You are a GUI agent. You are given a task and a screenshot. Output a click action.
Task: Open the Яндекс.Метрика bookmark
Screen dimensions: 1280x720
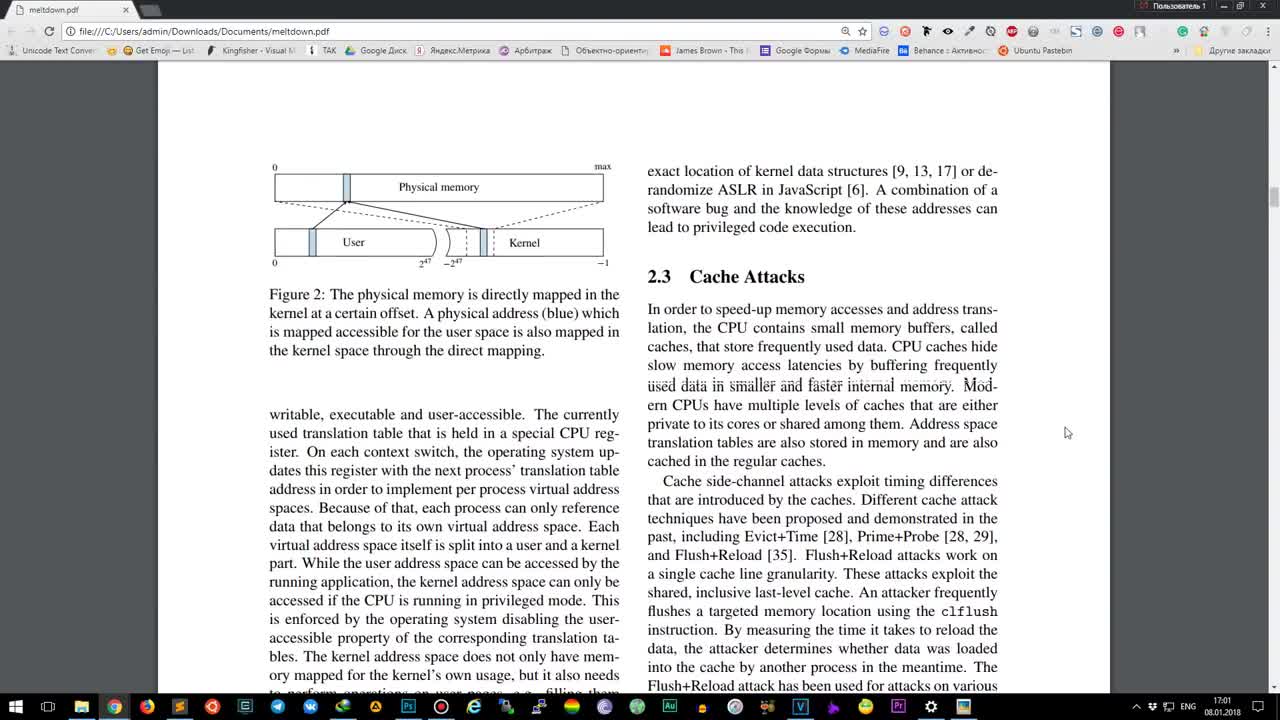pyautogui.click(x=453, y=50)
